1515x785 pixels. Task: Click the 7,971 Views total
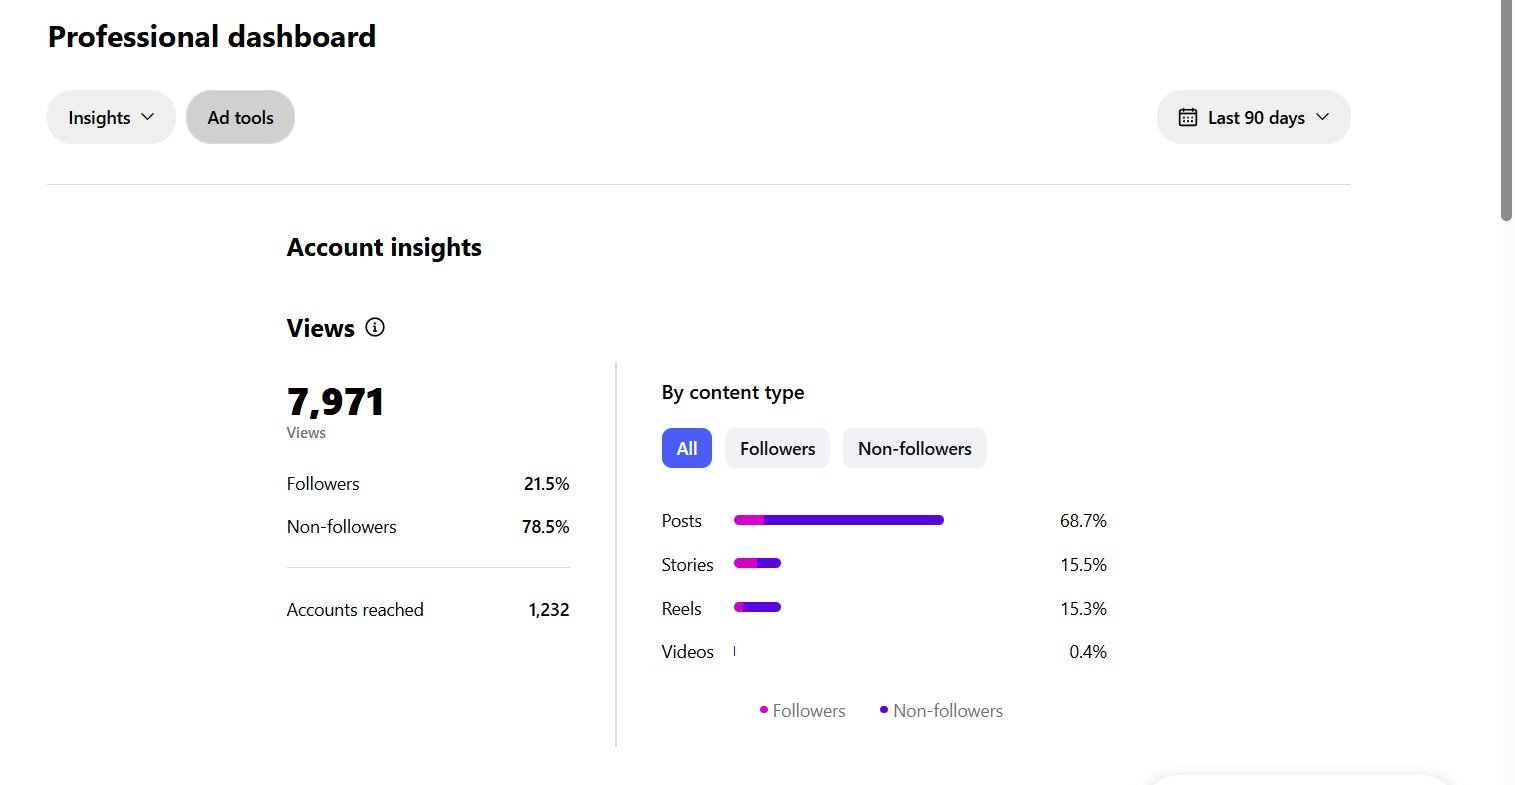[x=335, y=400]
